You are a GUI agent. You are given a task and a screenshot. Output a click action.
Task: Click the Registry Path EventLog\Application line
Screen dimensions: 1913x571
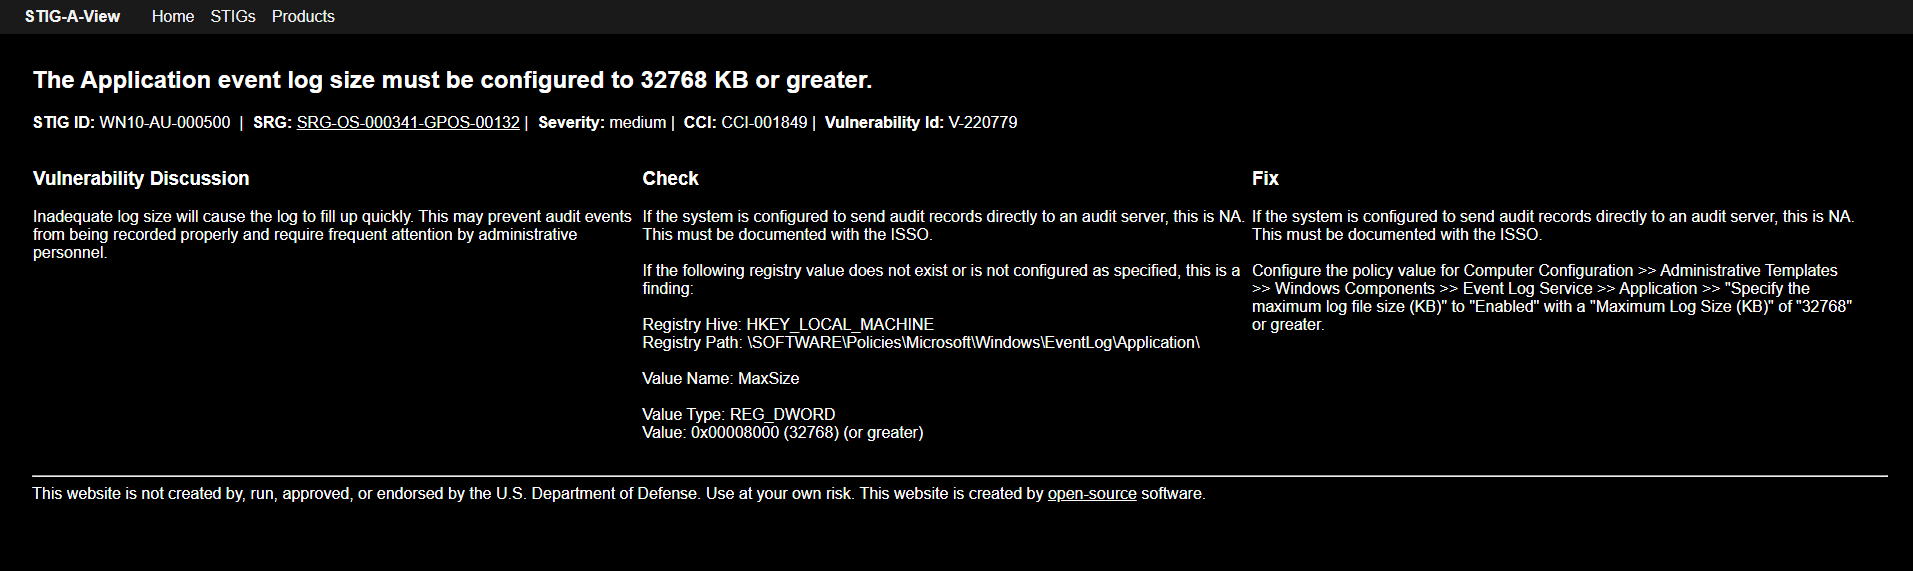point(920,342)
